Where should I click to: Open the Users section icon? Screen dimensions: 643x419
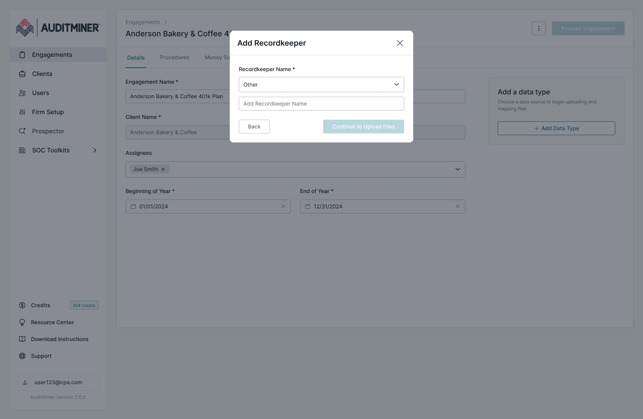(22, 93)
